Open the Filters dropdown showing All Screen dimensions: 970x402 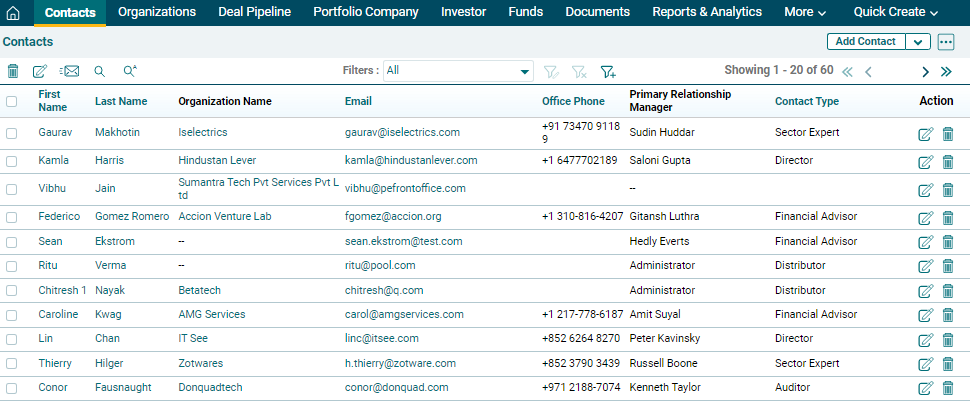458,71
